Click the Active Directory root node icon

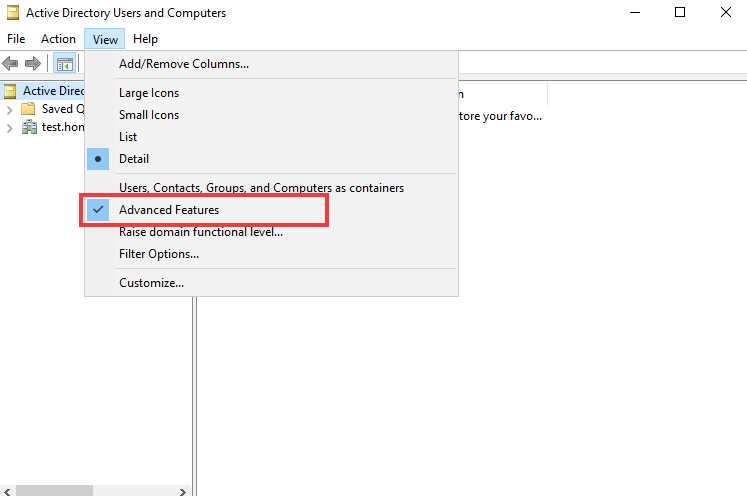tap(10, 90)
